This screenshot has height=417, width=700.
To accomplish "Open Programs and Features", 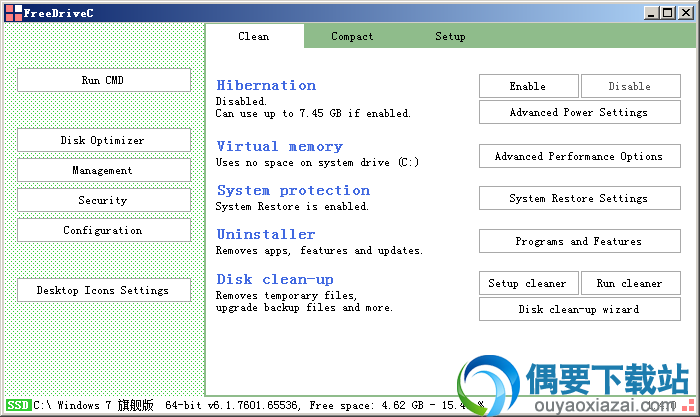I will pyautogui.click(x=579, y=241).
